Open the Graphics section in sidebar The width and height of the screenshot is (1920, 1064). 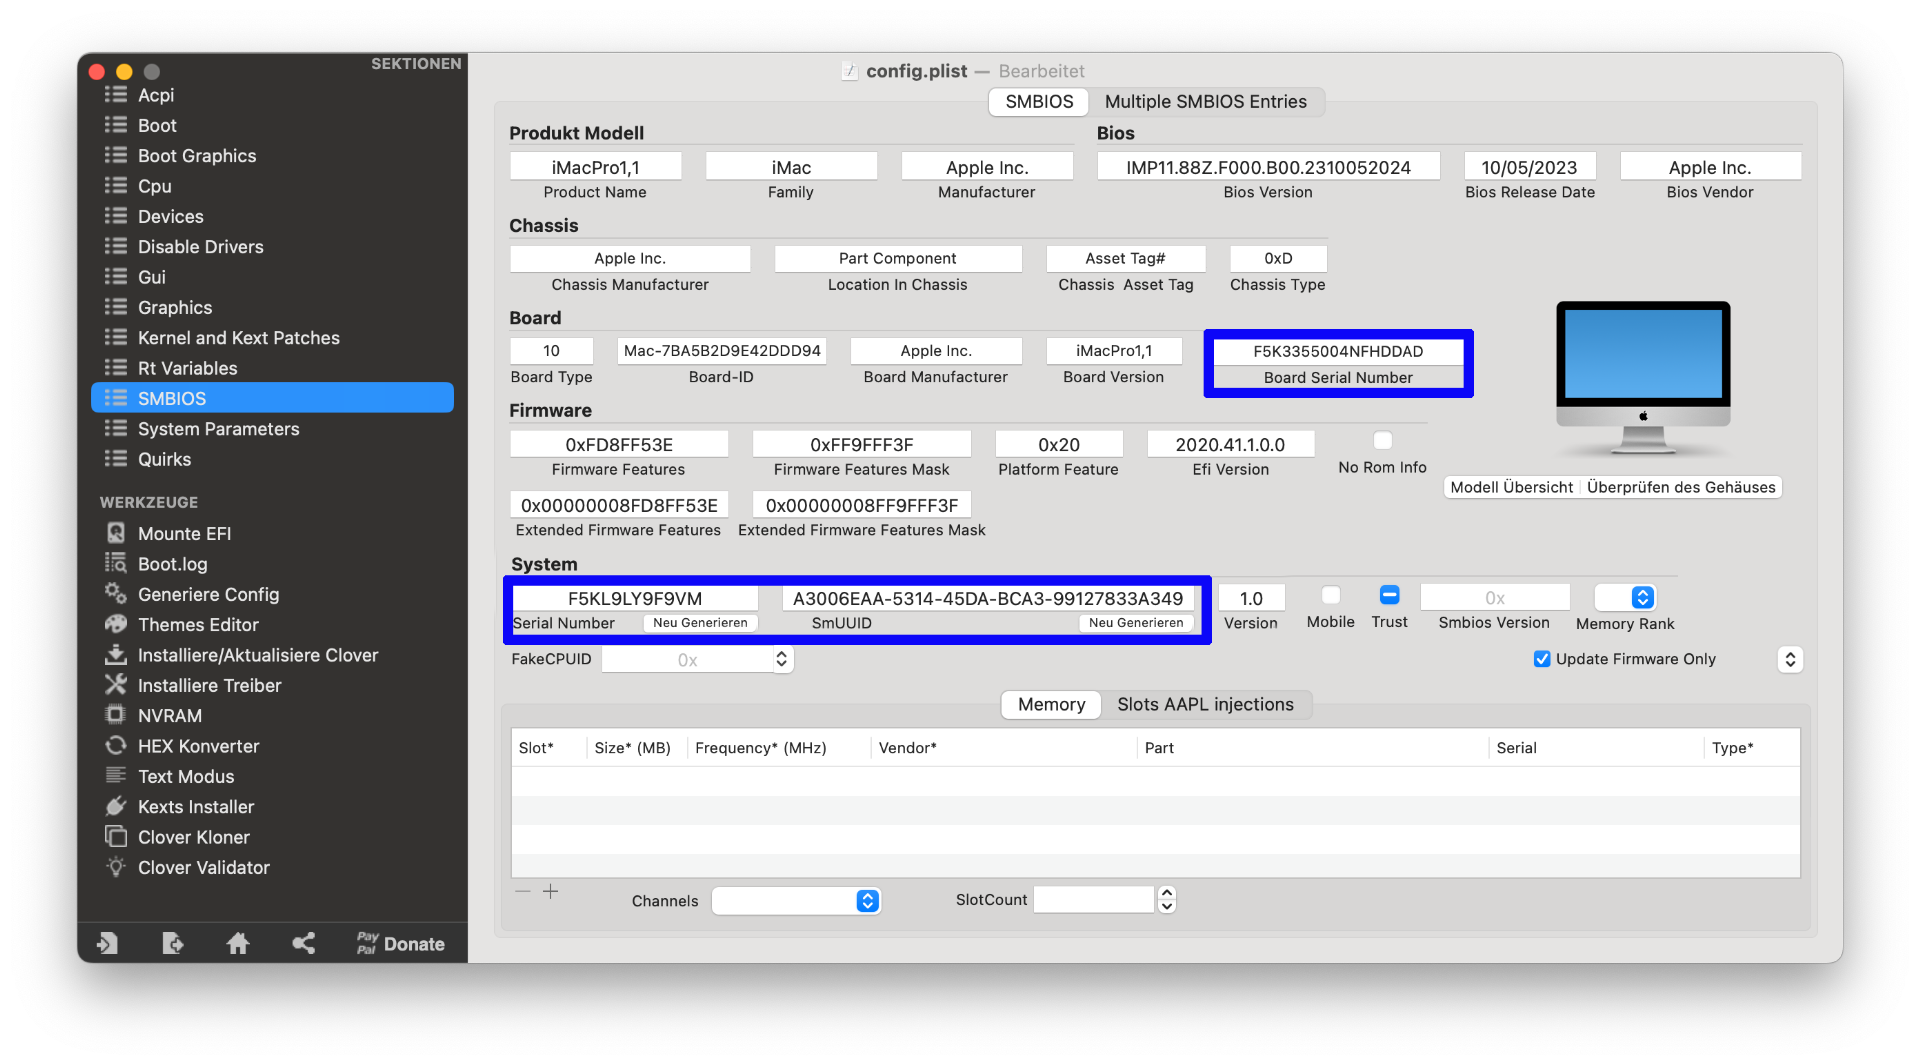point(272,307)
